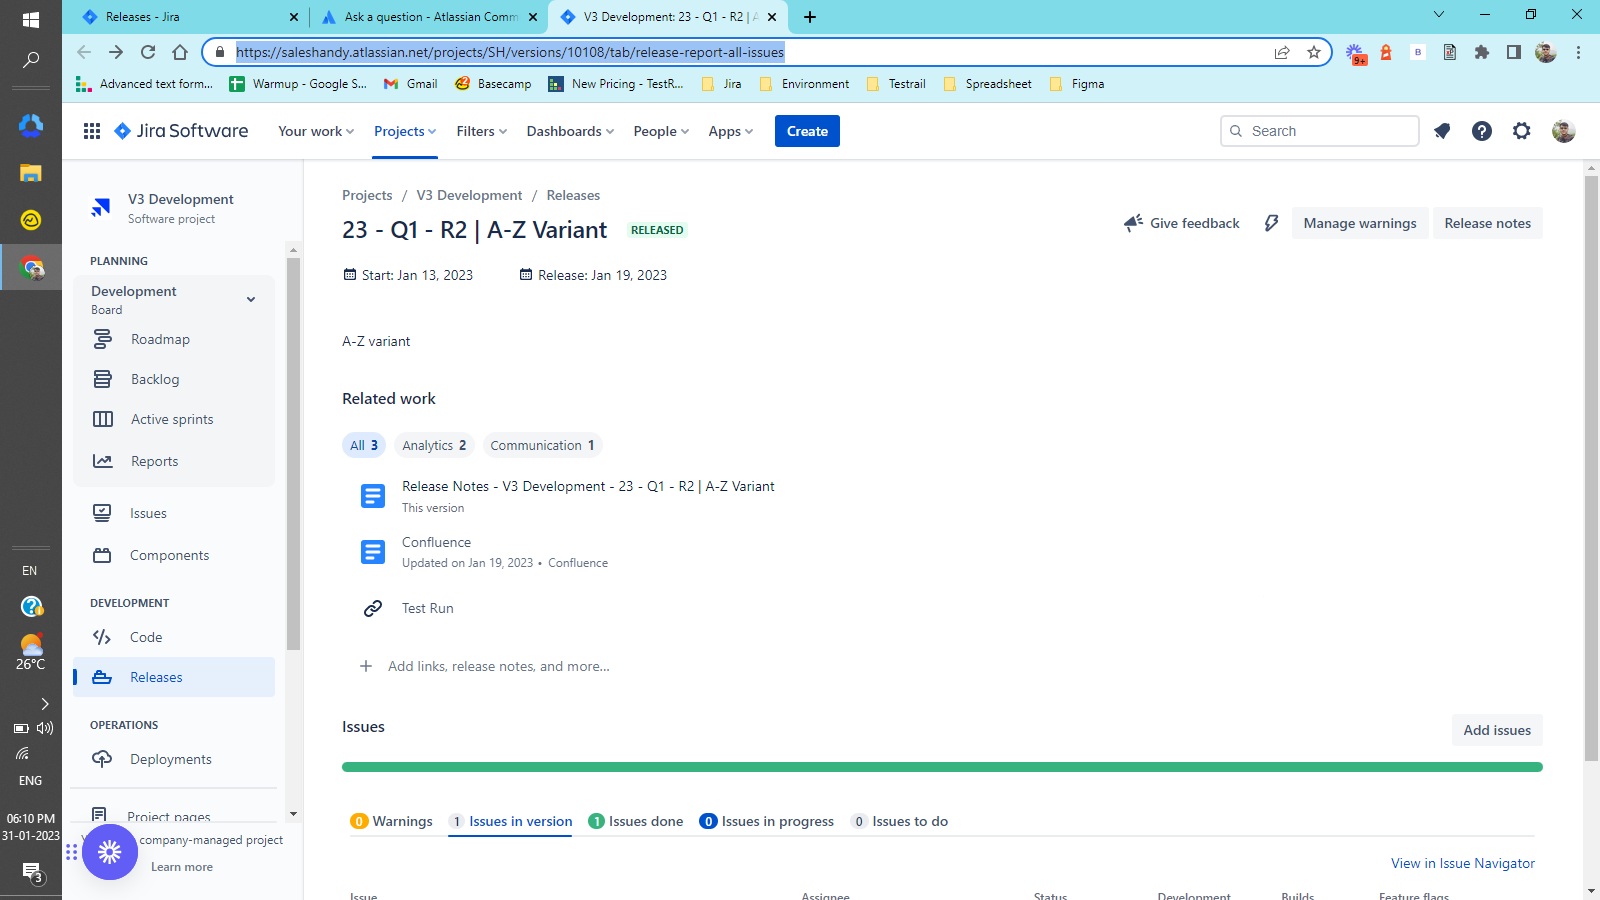Click the Jira Search input field

1320,131
